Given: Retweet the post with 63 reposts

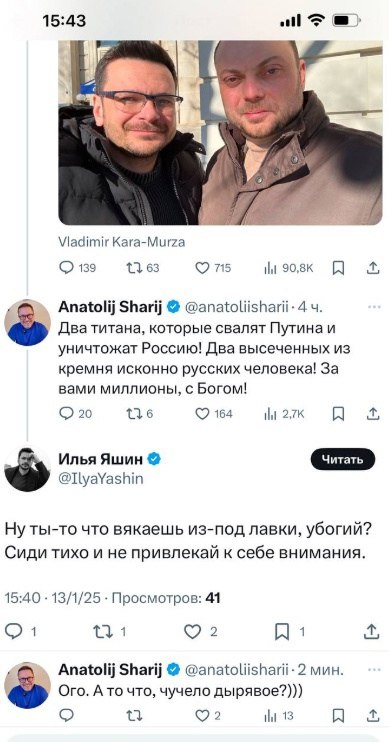Looking at the screenshot, I should (143, 268).
